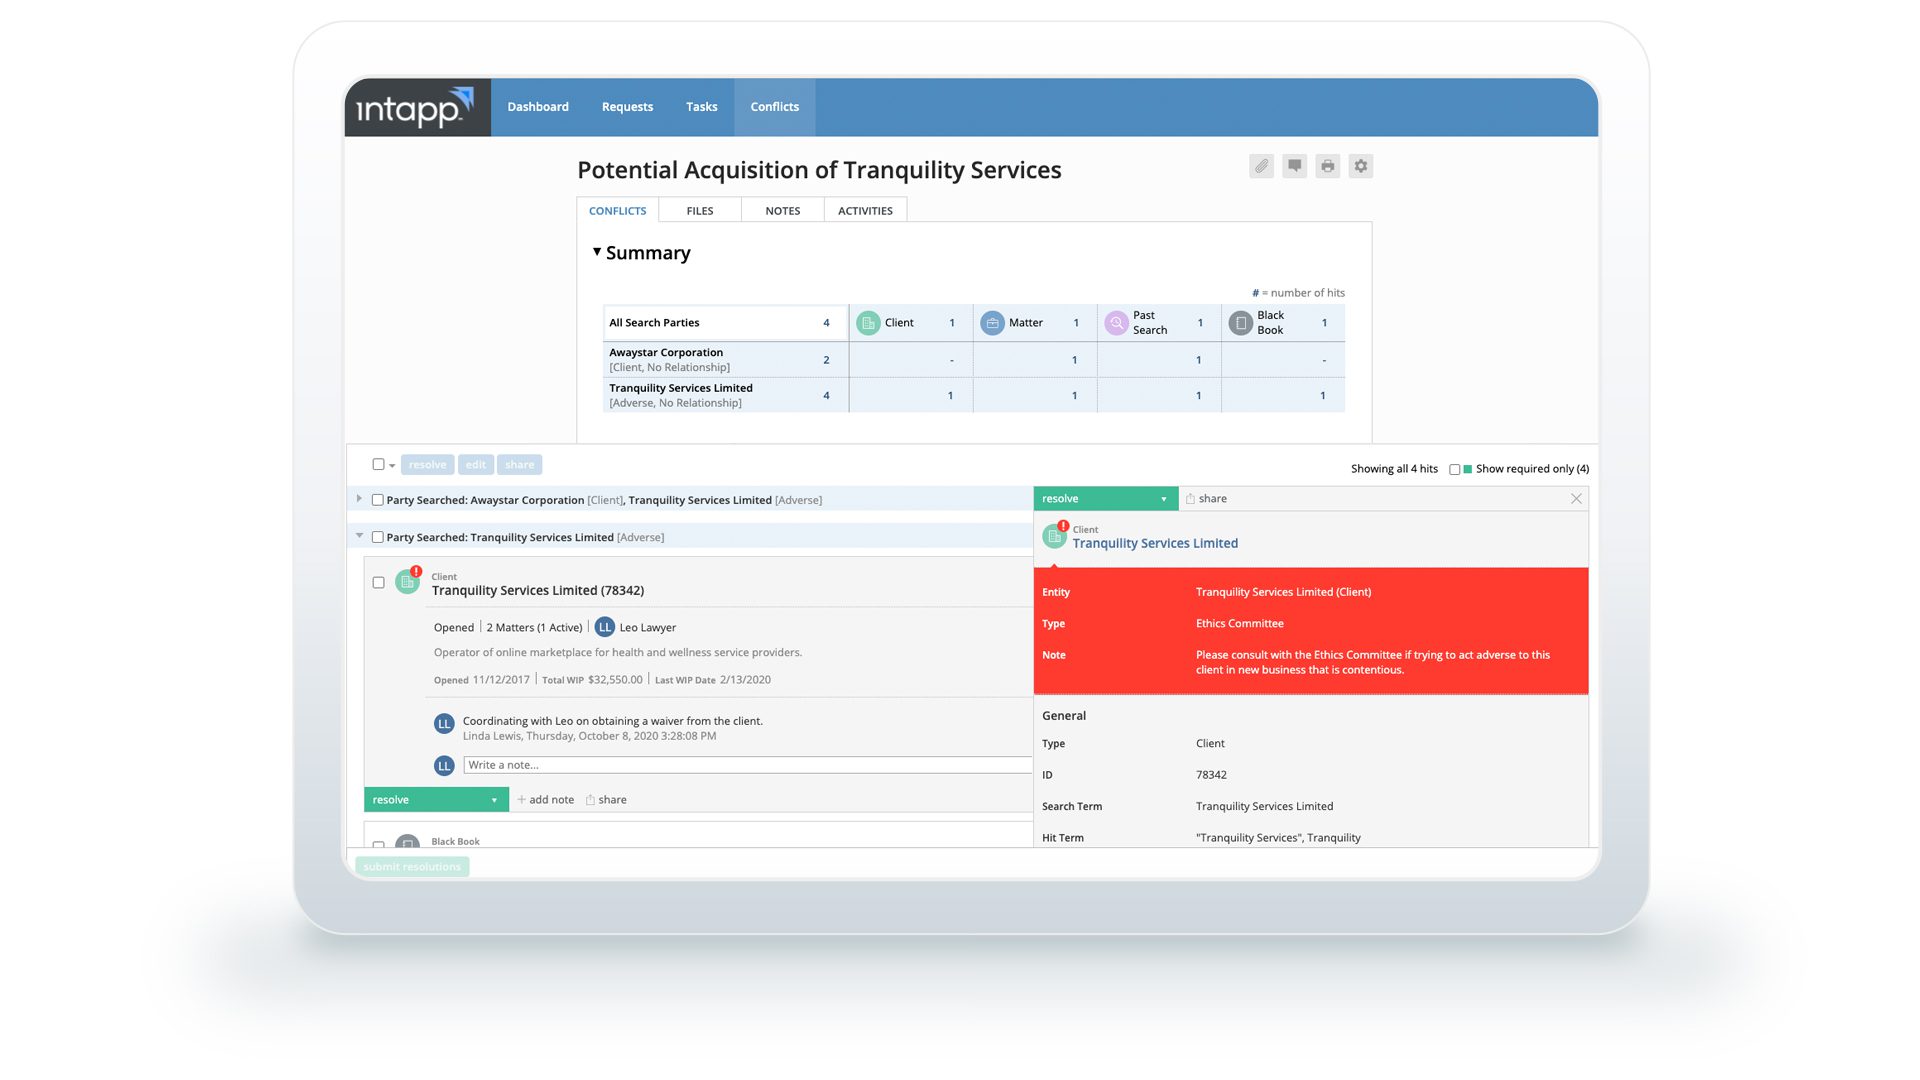Click the LL avatar beside Write a note field

(444, 766)
